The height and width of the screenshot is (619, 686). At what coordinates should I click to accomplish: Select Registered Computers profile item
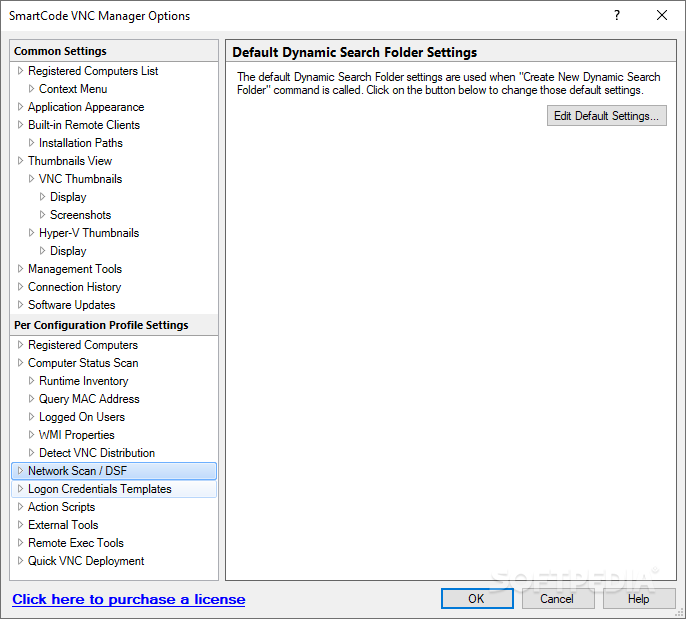pyautogui.click(x=83, y=345)
